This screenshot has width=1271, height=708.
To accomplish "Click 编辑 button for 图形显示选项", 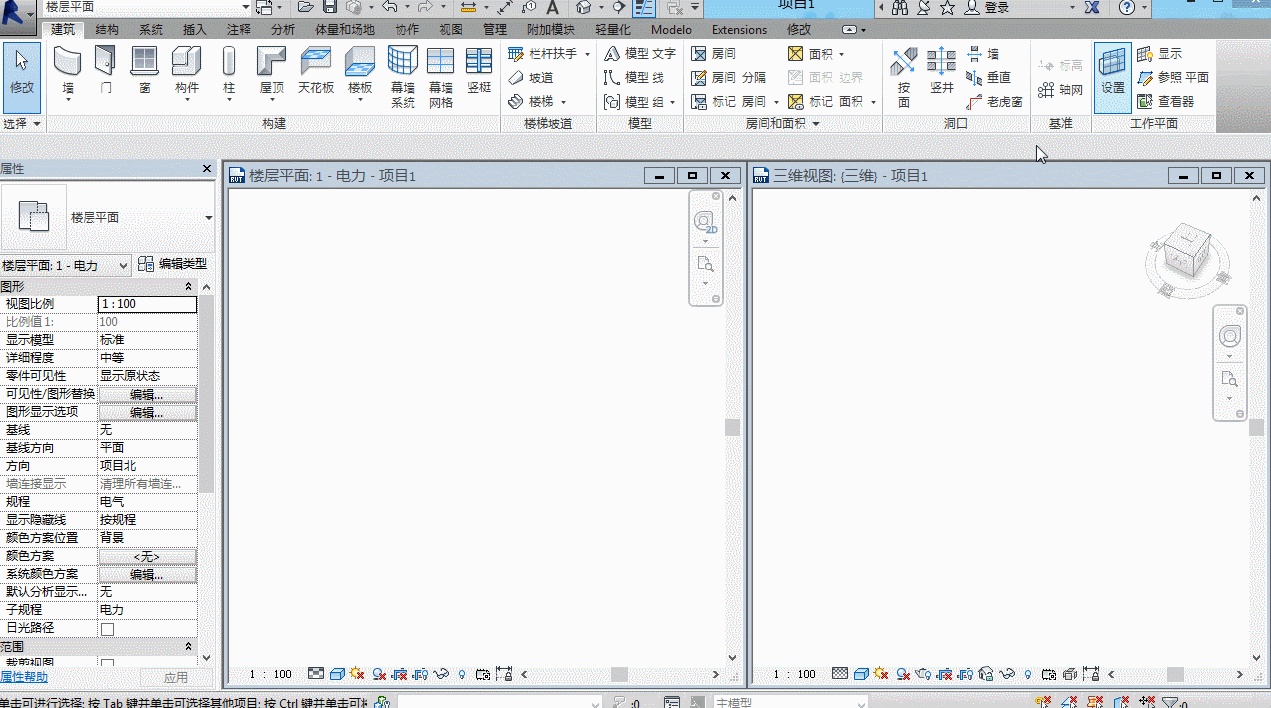I will (147, 412).
